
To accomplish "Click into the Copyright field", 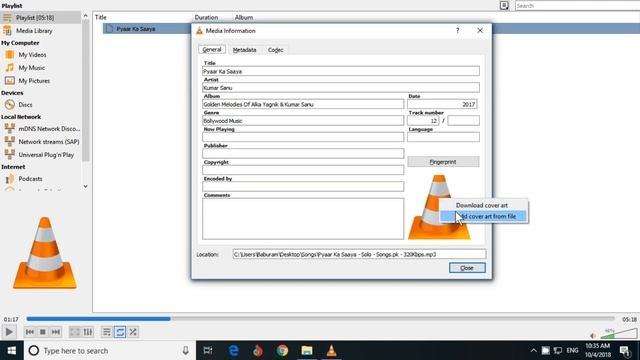I will pyautogui.click(x=303, y=170).
